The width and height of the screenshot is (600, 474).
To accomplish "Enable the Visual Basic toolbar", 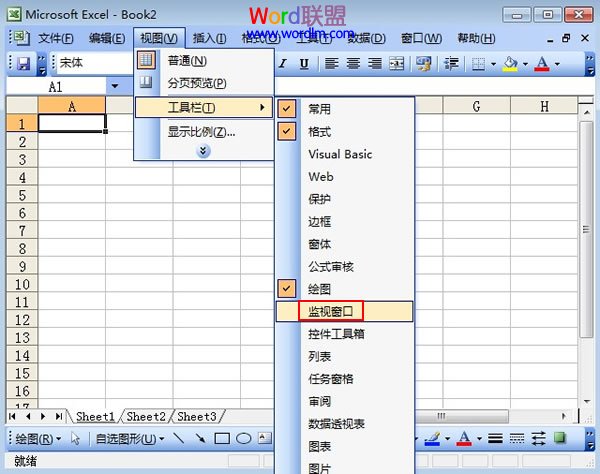I will pyautogui.click(x=345, y=154).
